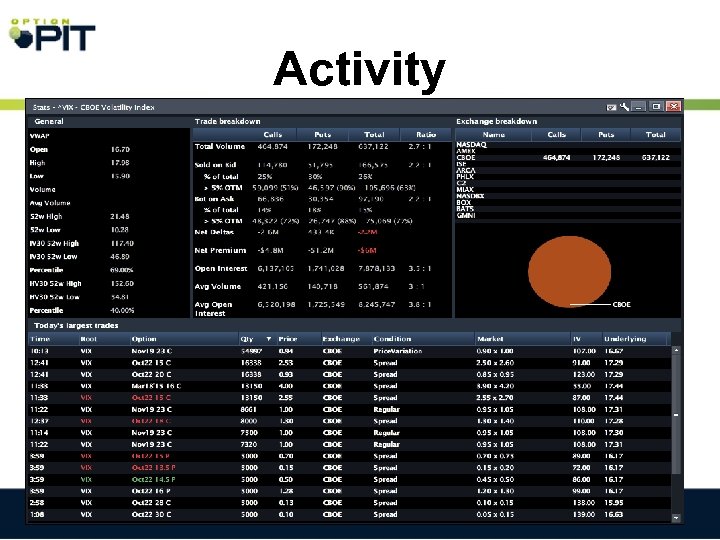Select the BATS row in Exchange breakdown
720x540 pixels.
568,209
